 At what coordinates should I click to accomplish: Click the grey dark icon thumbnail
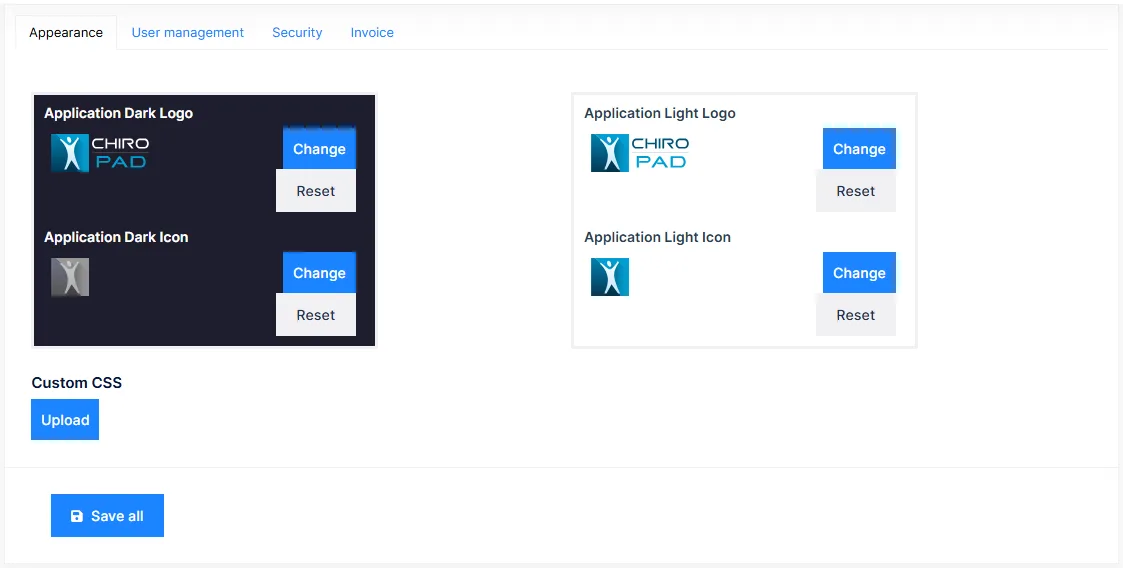point(70,277)
